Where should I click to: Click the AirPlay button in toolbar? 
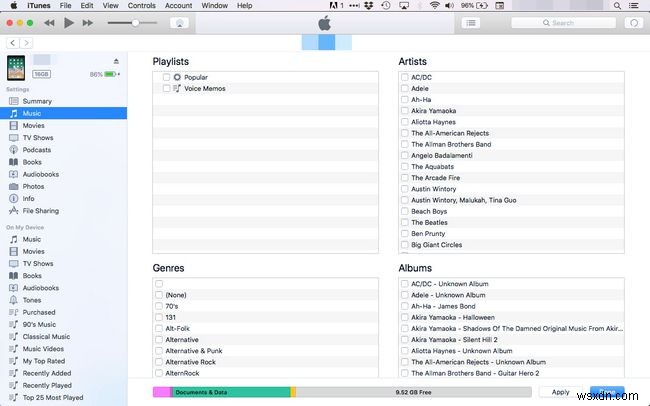coord(179,23)
